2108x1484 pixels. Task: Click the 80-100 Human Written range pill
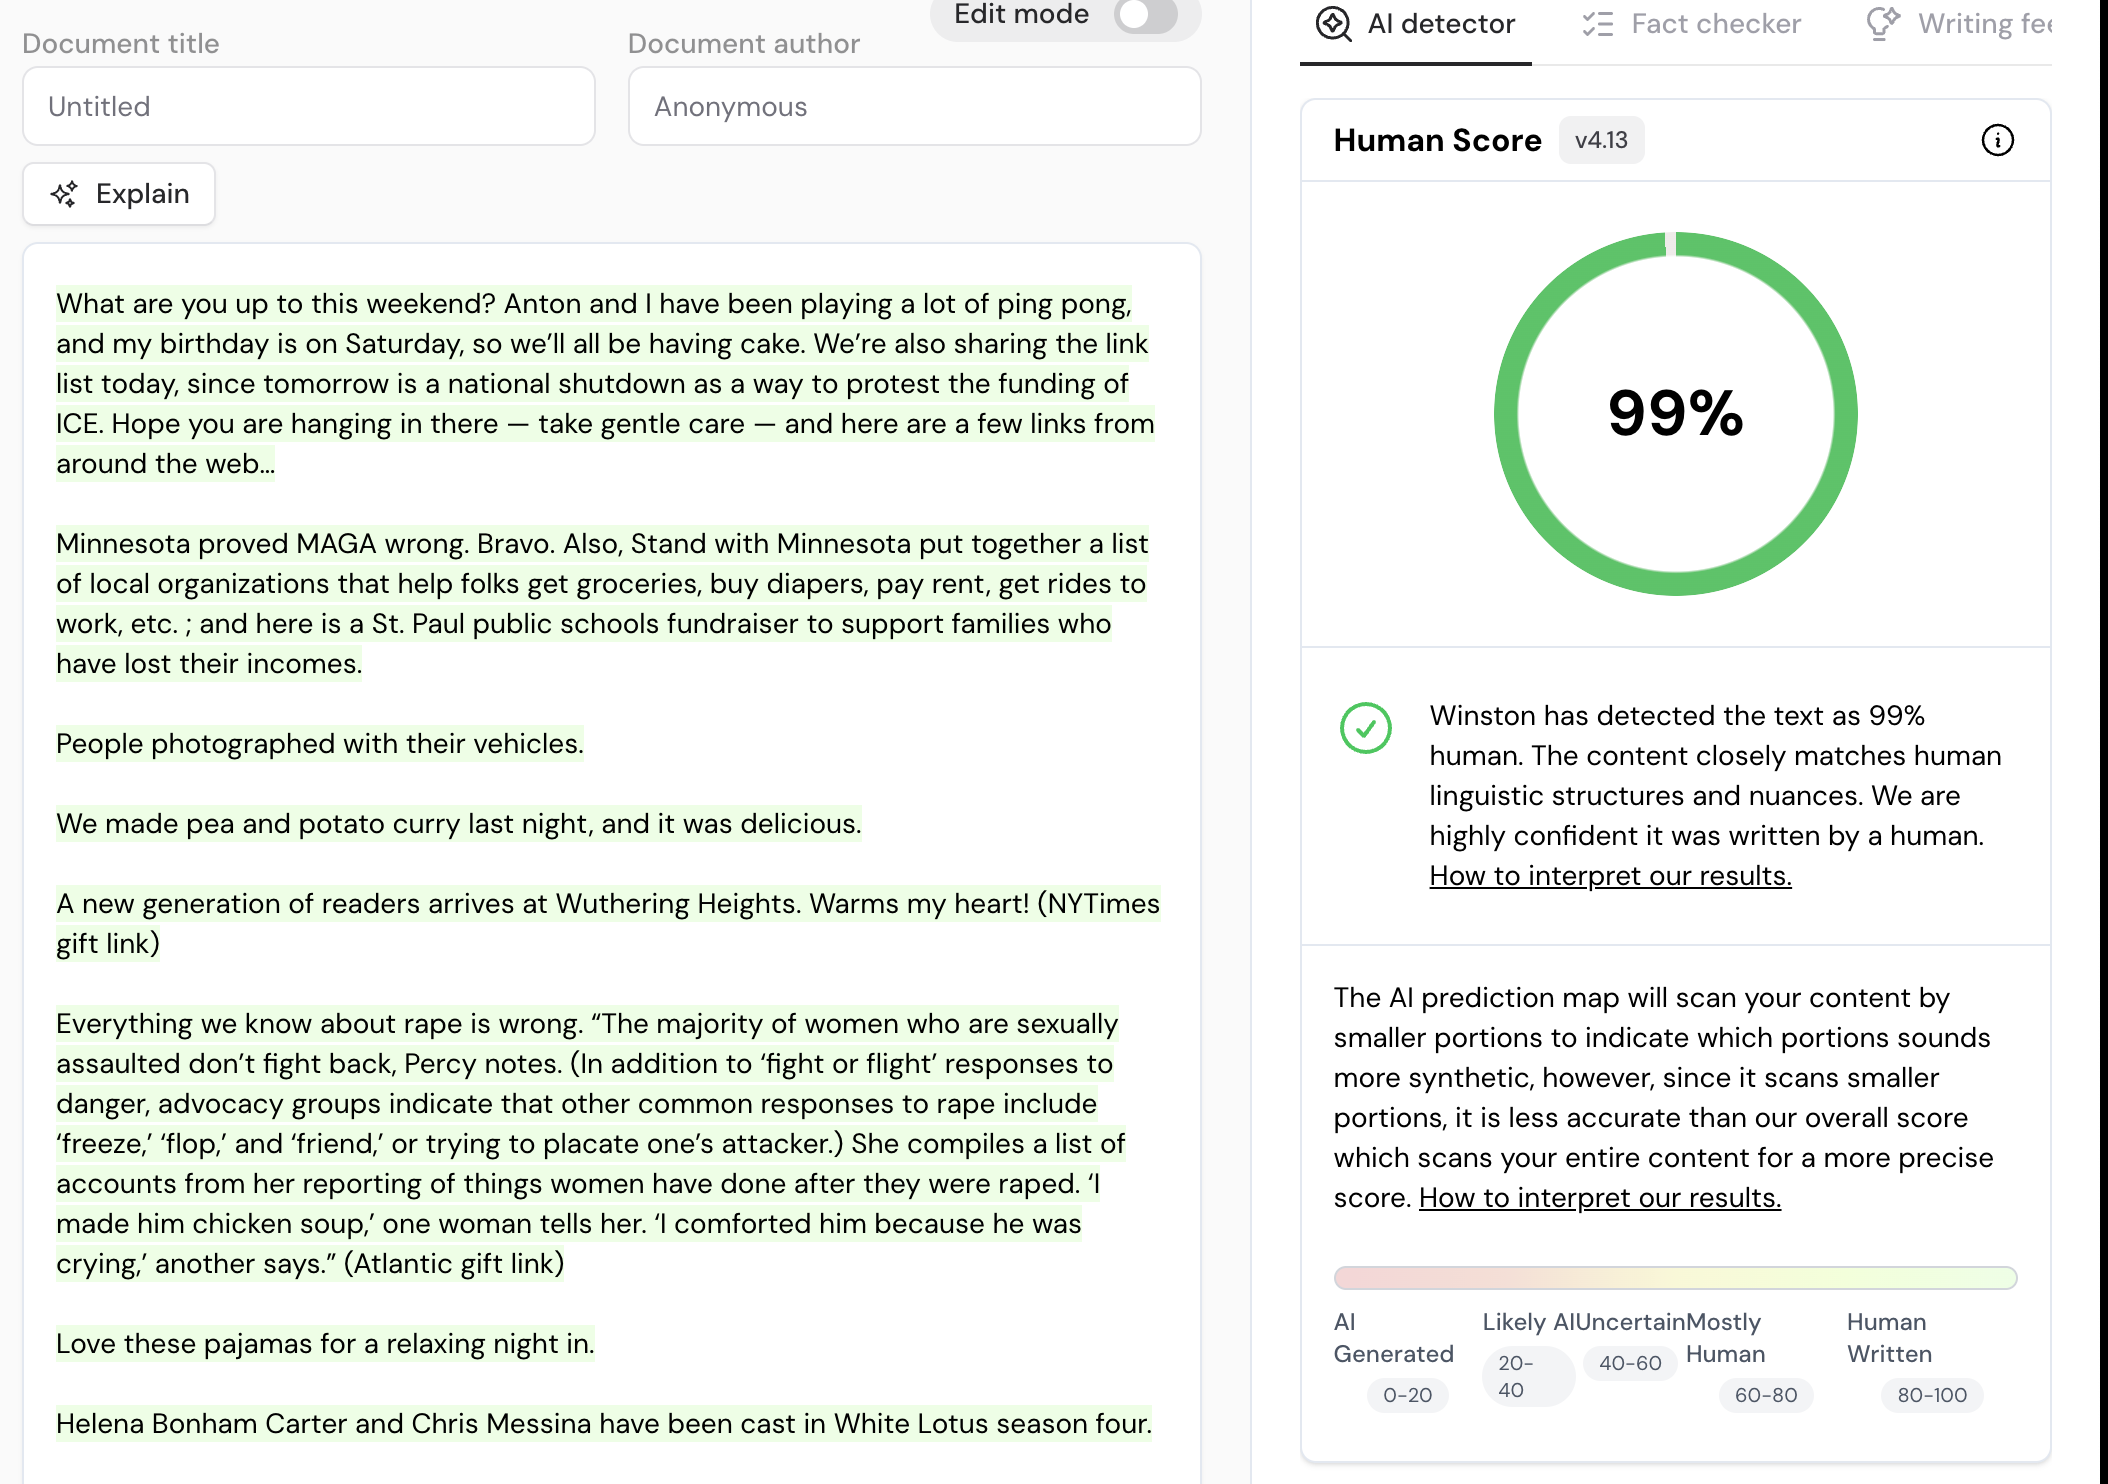coord(1931,1395)
